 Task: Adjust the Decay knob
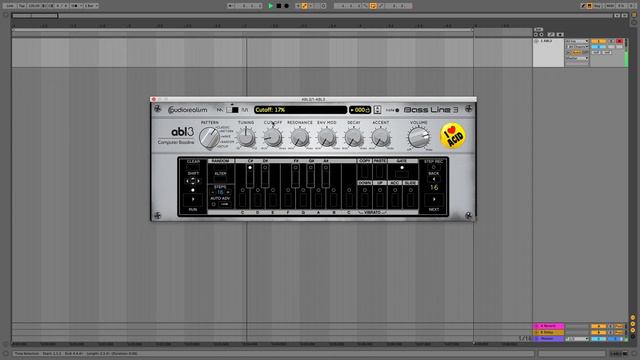(x=353, y=138)
